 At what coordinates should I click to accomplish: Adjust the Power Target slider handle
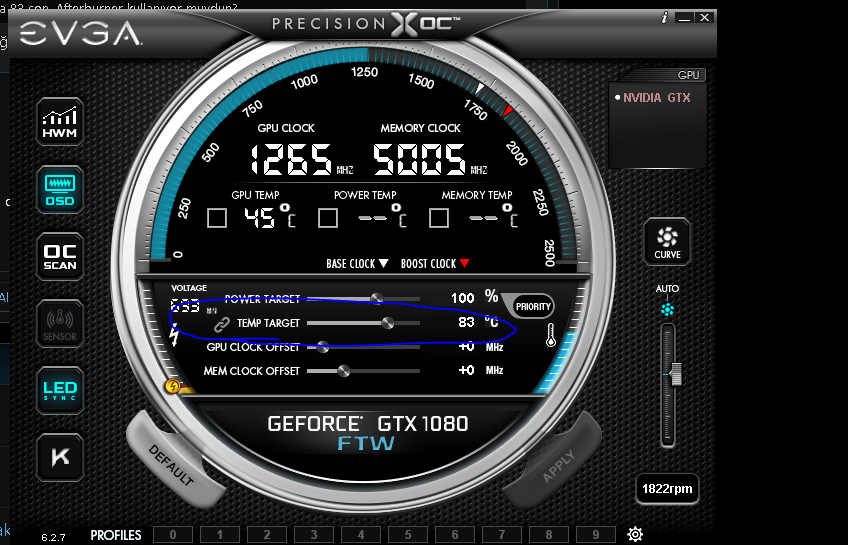coord(376,298)
